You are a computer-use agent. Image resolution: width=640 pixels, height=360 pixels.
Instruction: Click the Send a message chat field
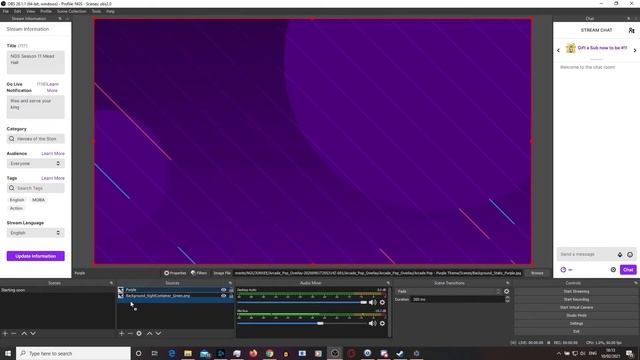(587, 254)
